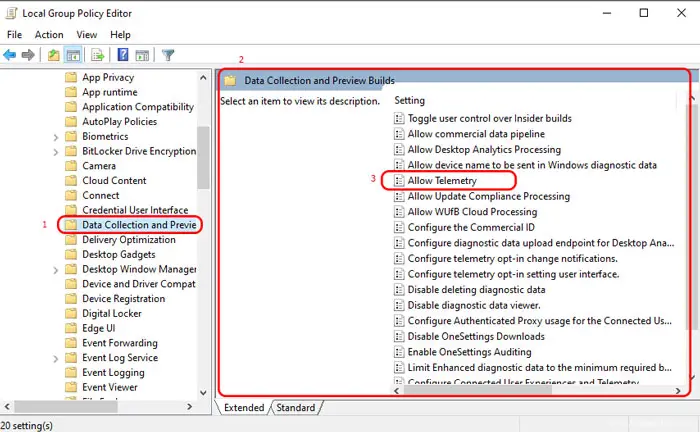The image size is (700, 432).
Task: Click policy icon beside Allow commercial data pipeline
Action: [399, 134]
